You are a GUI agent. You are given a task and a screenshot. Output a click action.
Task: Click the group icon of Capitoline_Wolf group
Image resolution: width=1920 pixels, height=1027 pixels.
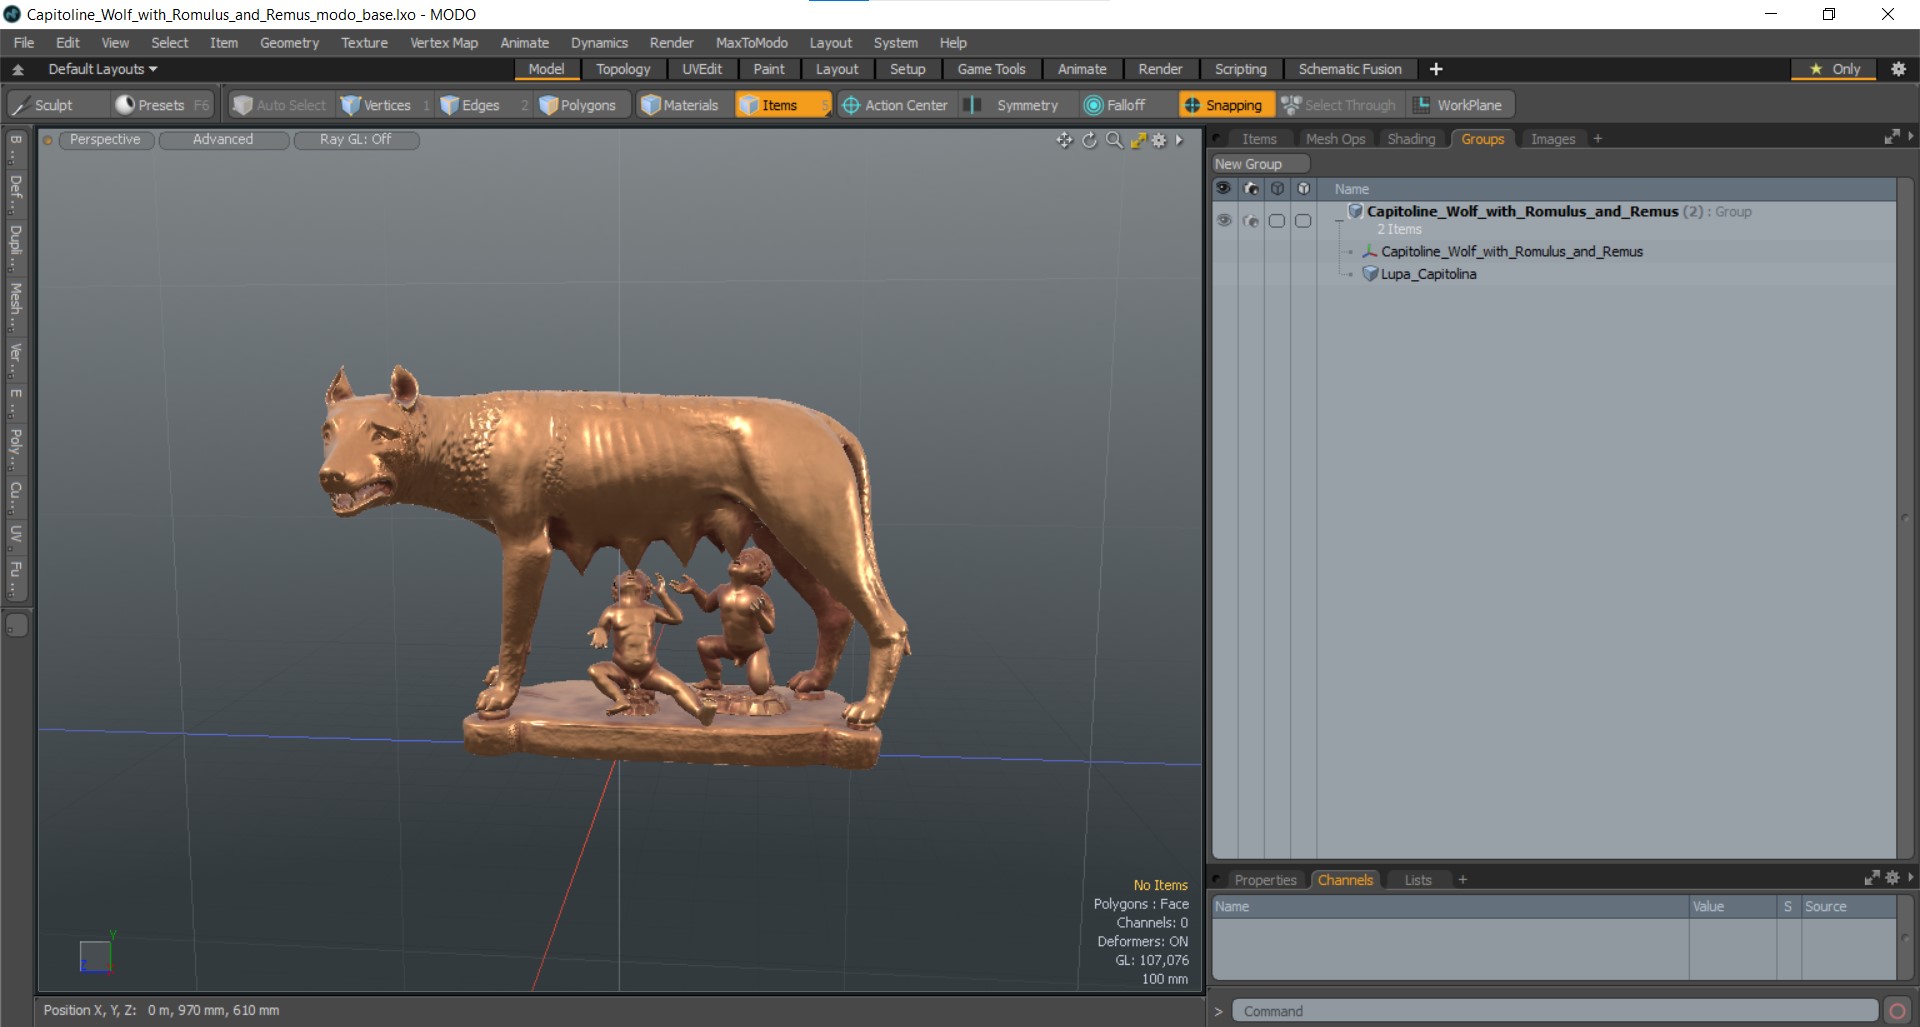click(1355, 211)
